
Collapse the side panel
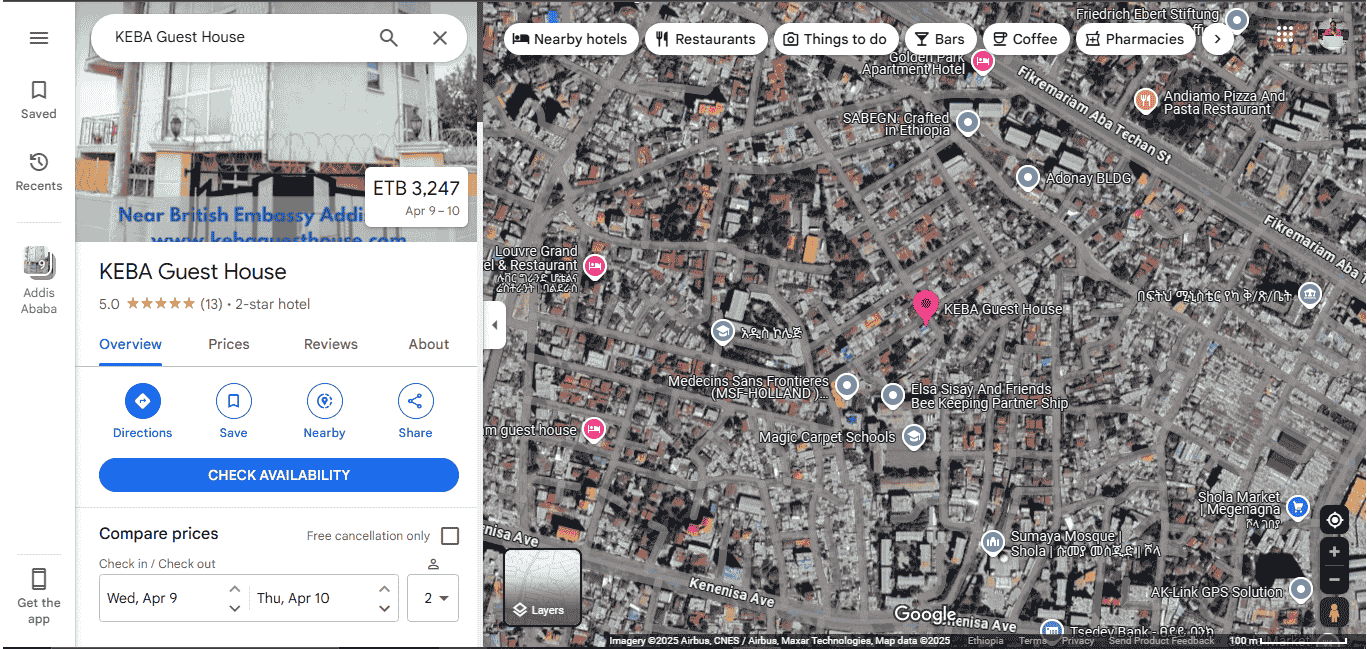click(494, 325)
